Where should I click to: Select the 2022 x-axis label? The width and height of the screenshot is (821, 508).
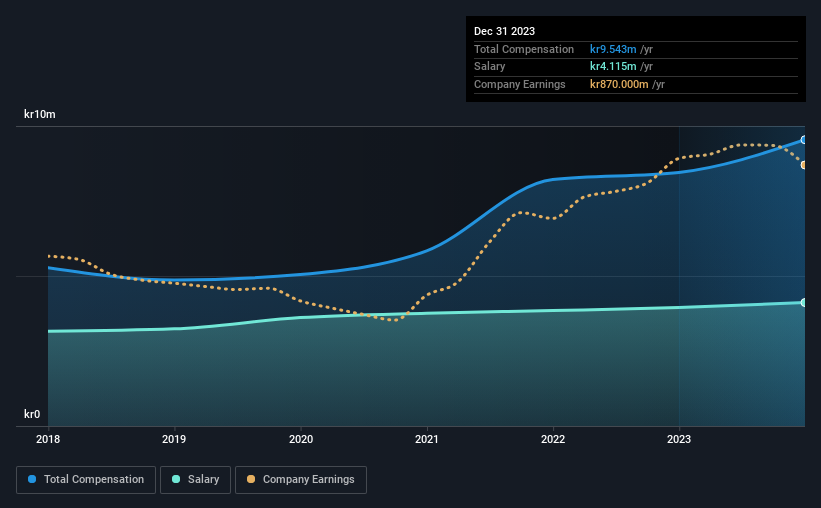pos(553,439)
